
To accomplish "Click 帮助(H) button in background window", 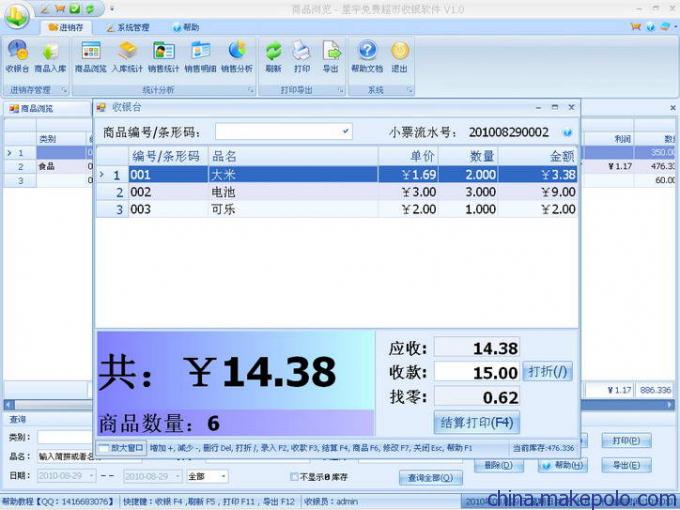I will point(562,465).
